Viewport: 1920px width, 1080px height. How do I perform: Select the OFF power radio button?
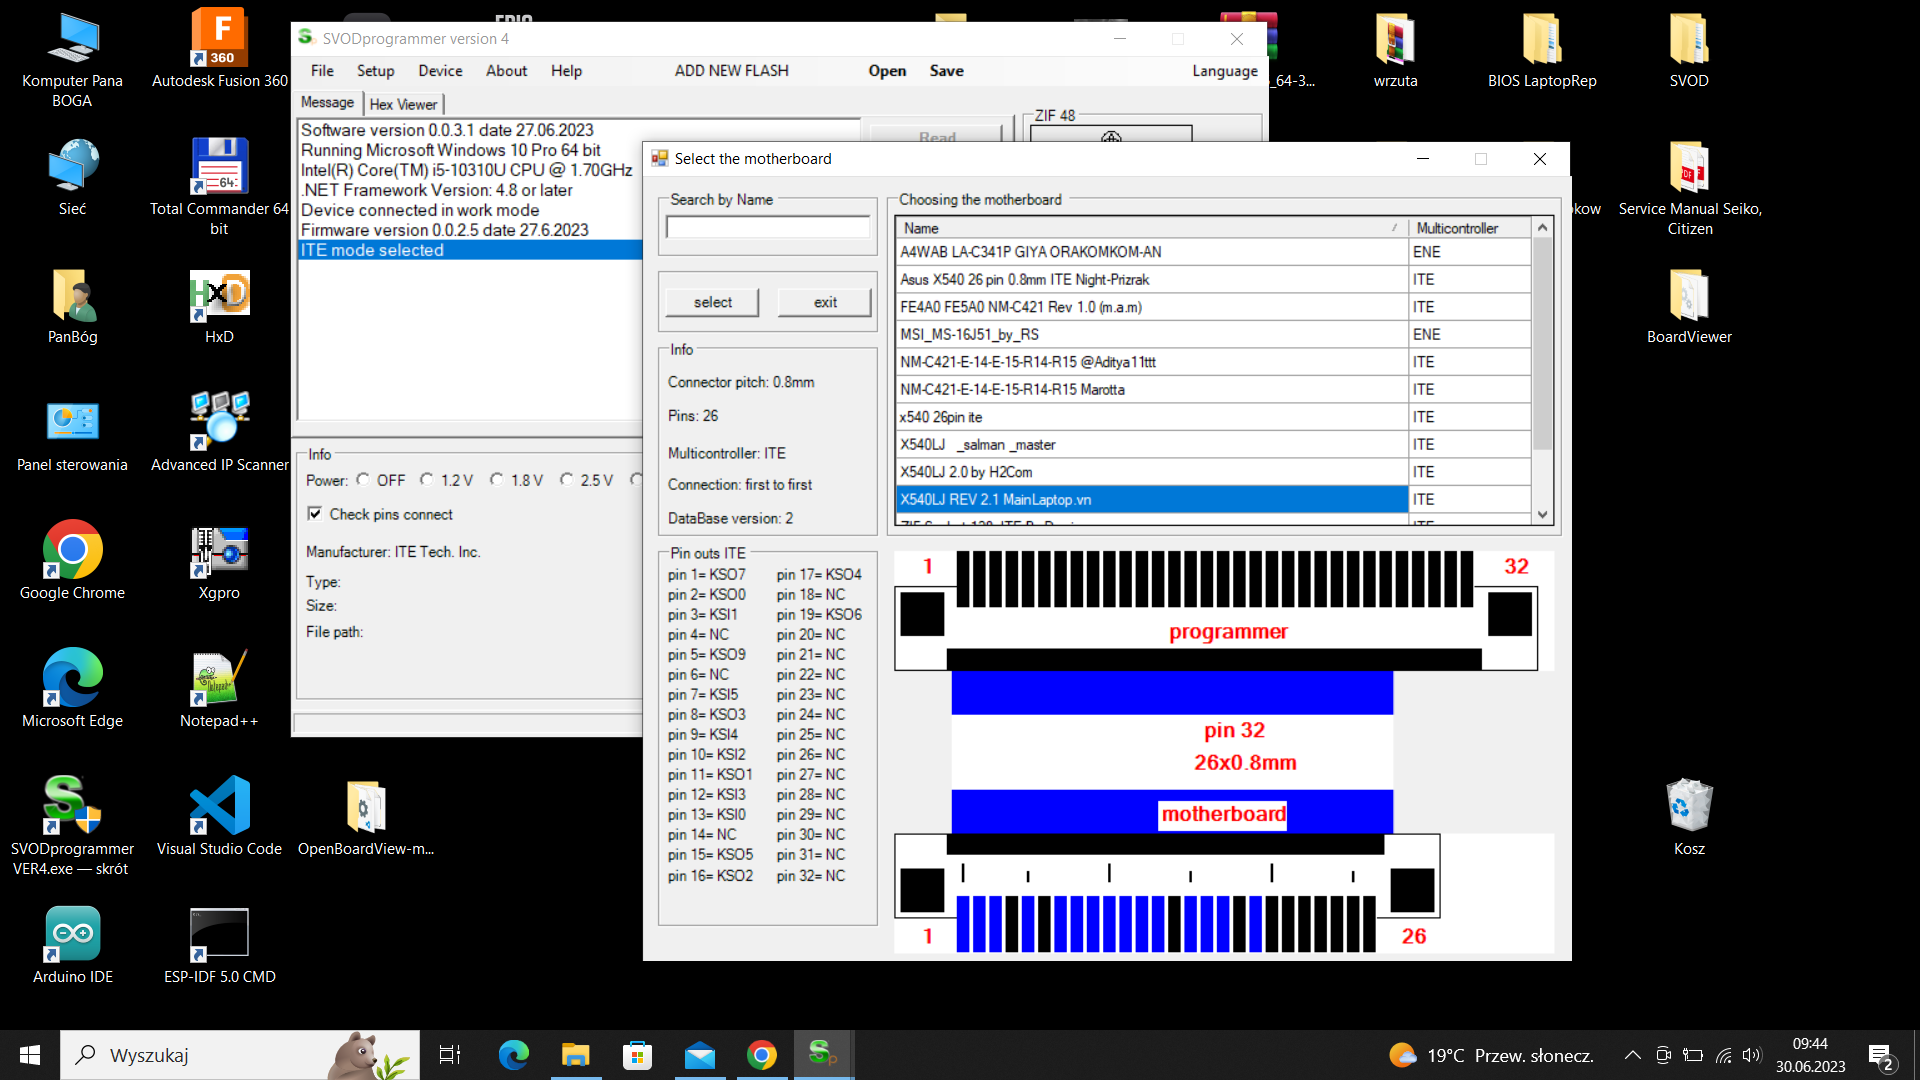[363, 480]
